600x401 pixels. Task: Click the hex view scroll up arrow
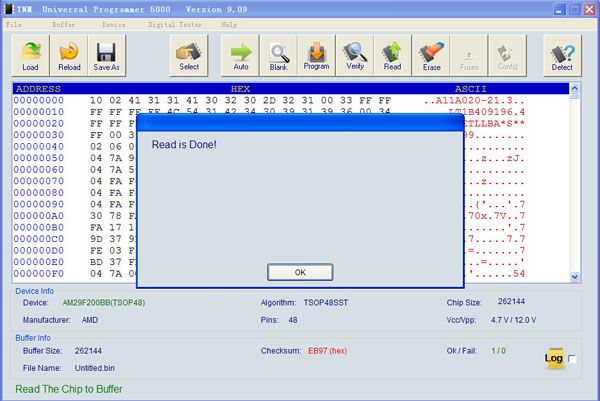(x=574, y=89)
